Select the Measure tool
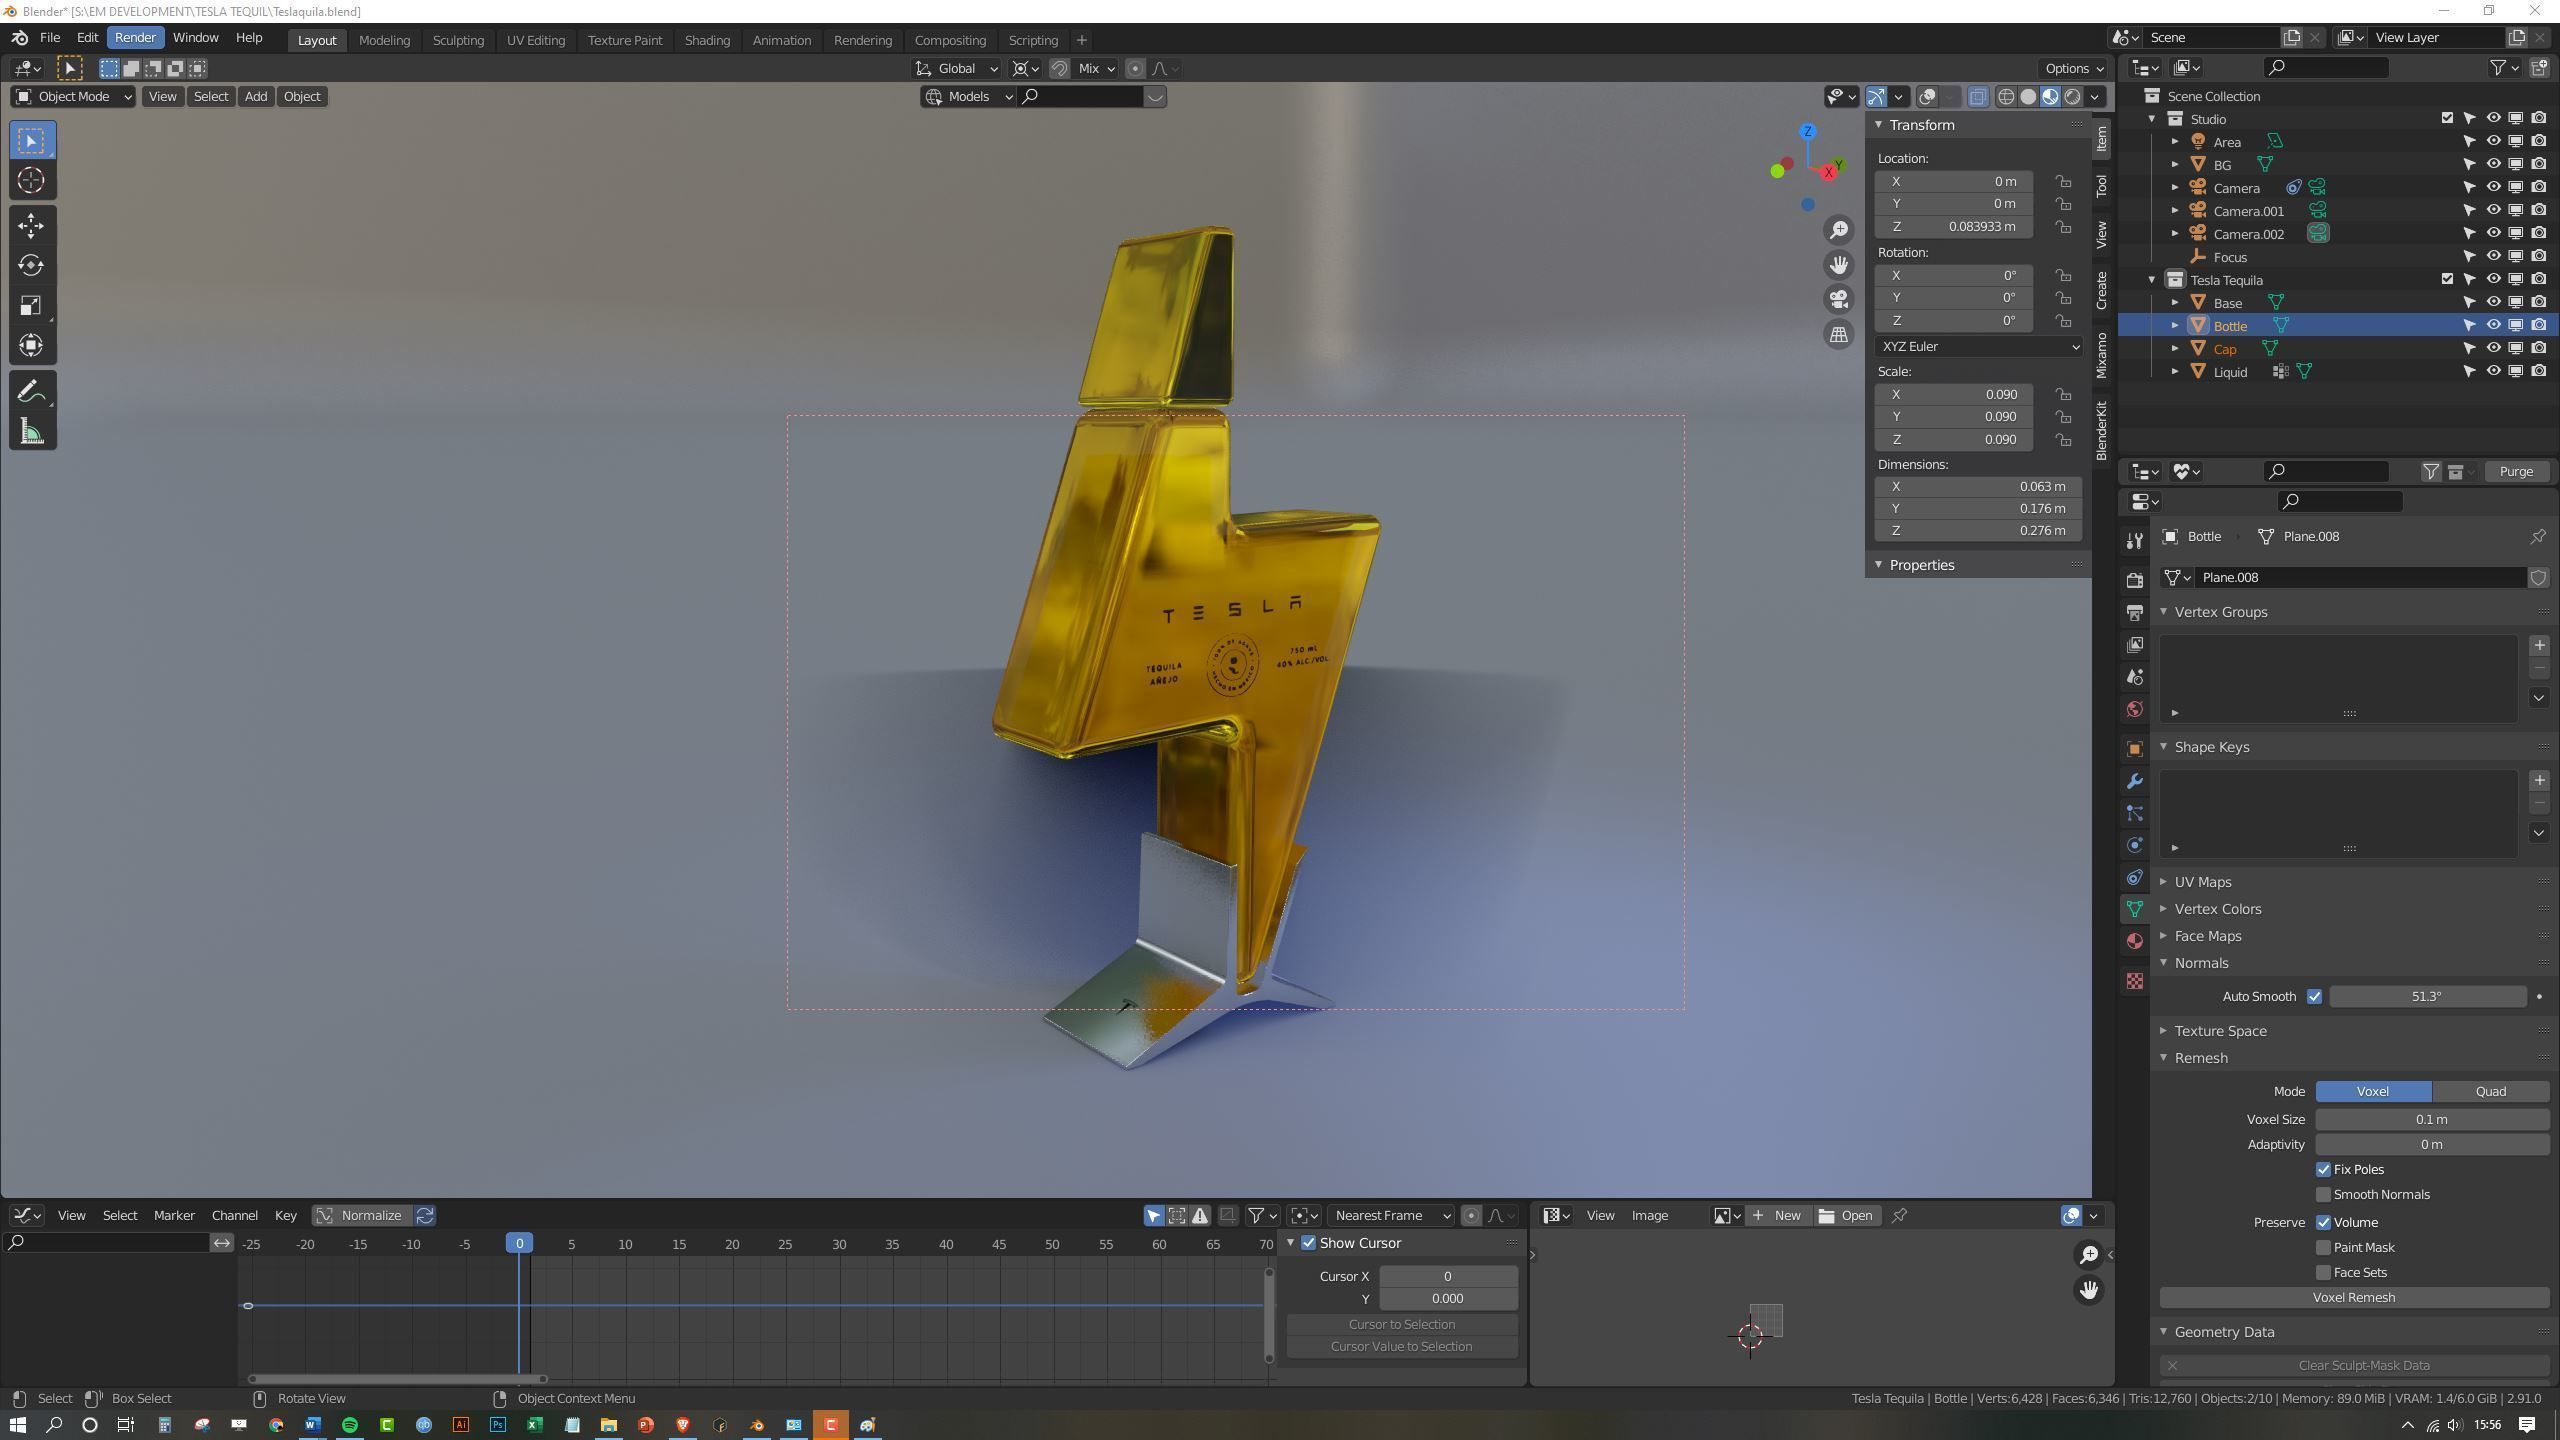 pyautogui.click(x=31, y=431)
